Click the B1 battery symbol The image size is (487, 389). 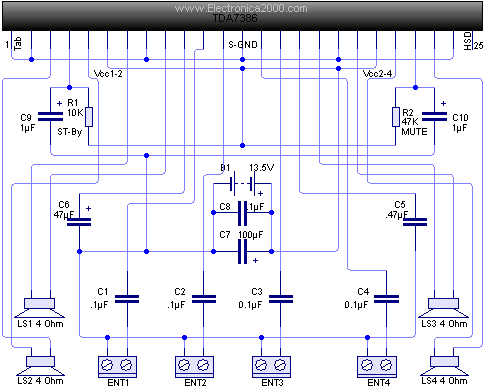click(x=243, y=184)
